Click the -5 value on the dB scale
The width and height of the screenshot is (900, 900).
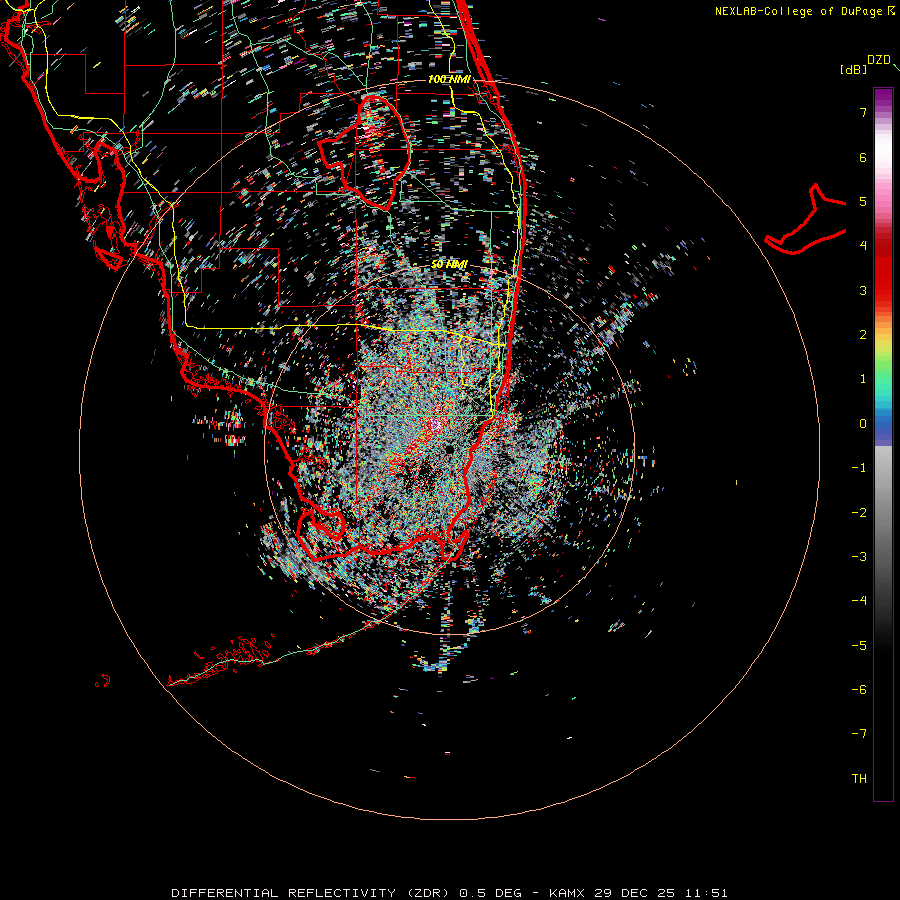(x=859, y=646)
